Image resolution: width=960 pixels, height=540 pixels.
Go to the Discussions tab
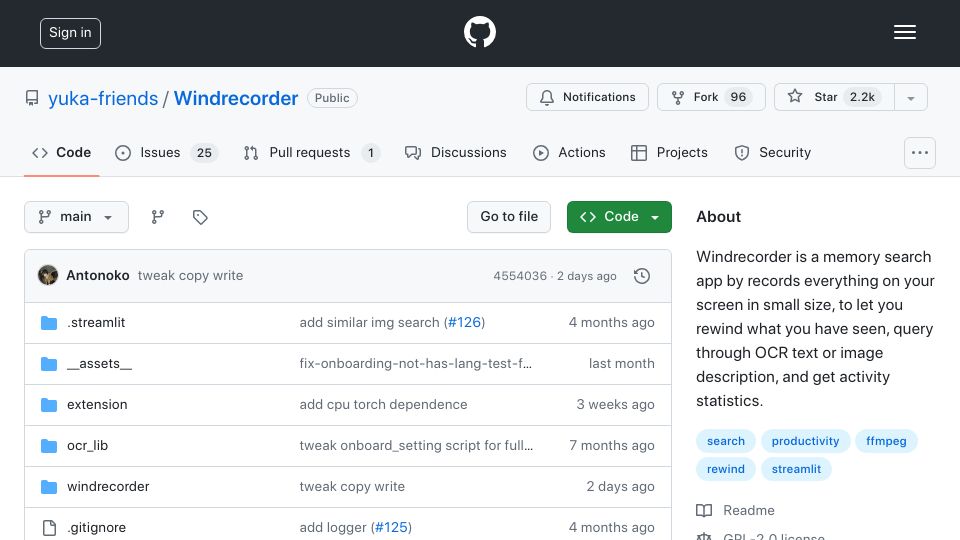click(456, 152)
